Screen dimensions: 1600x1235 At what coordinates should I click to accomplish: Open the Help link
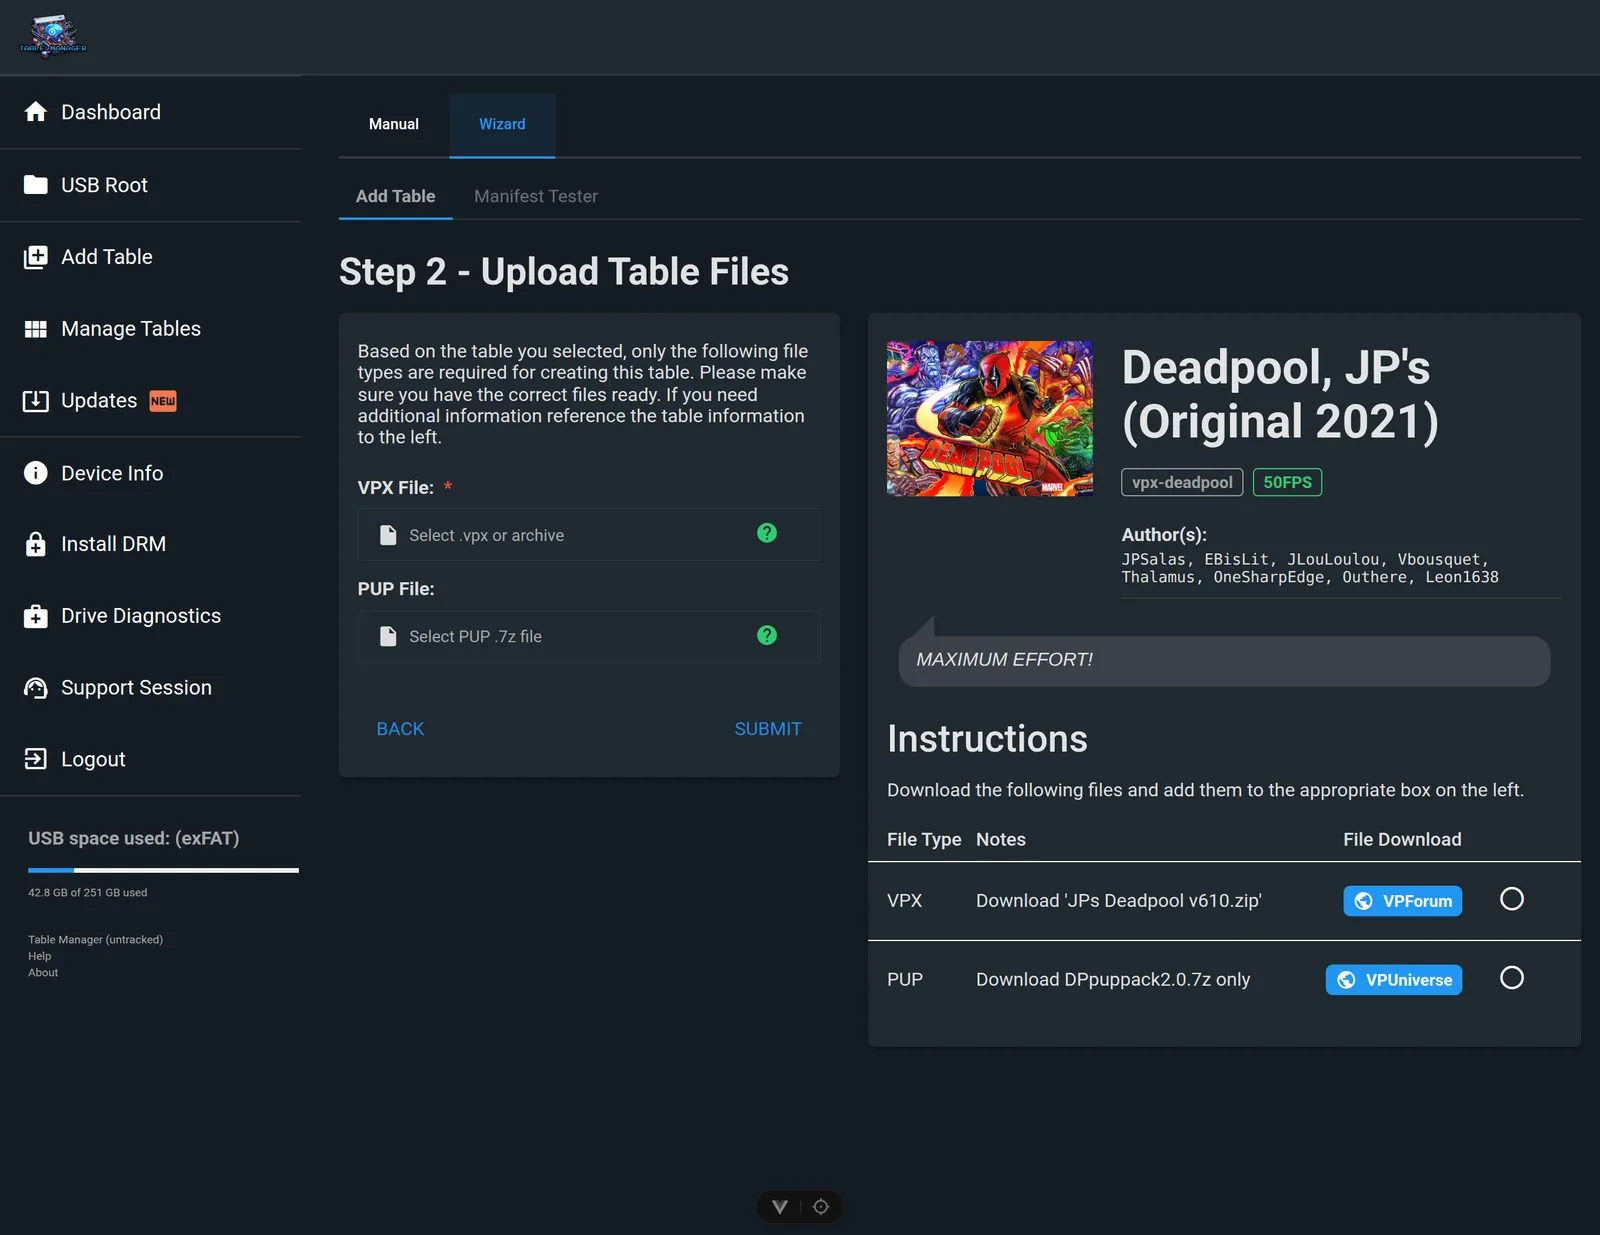pos(40,956)
